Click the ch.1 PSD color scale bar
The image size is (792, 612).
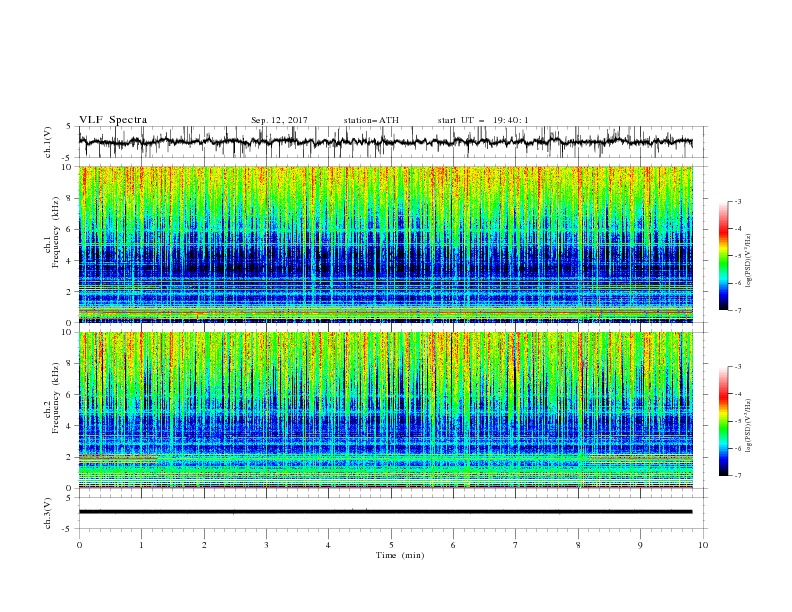(723, 256)
